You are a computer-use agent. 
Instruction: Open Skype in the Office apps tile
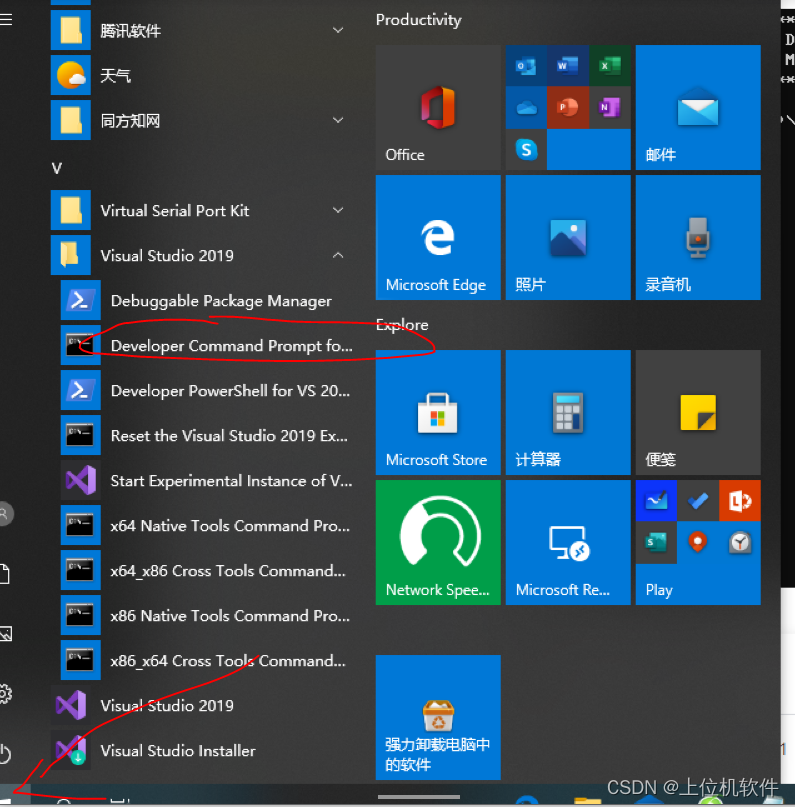point(526,150)
